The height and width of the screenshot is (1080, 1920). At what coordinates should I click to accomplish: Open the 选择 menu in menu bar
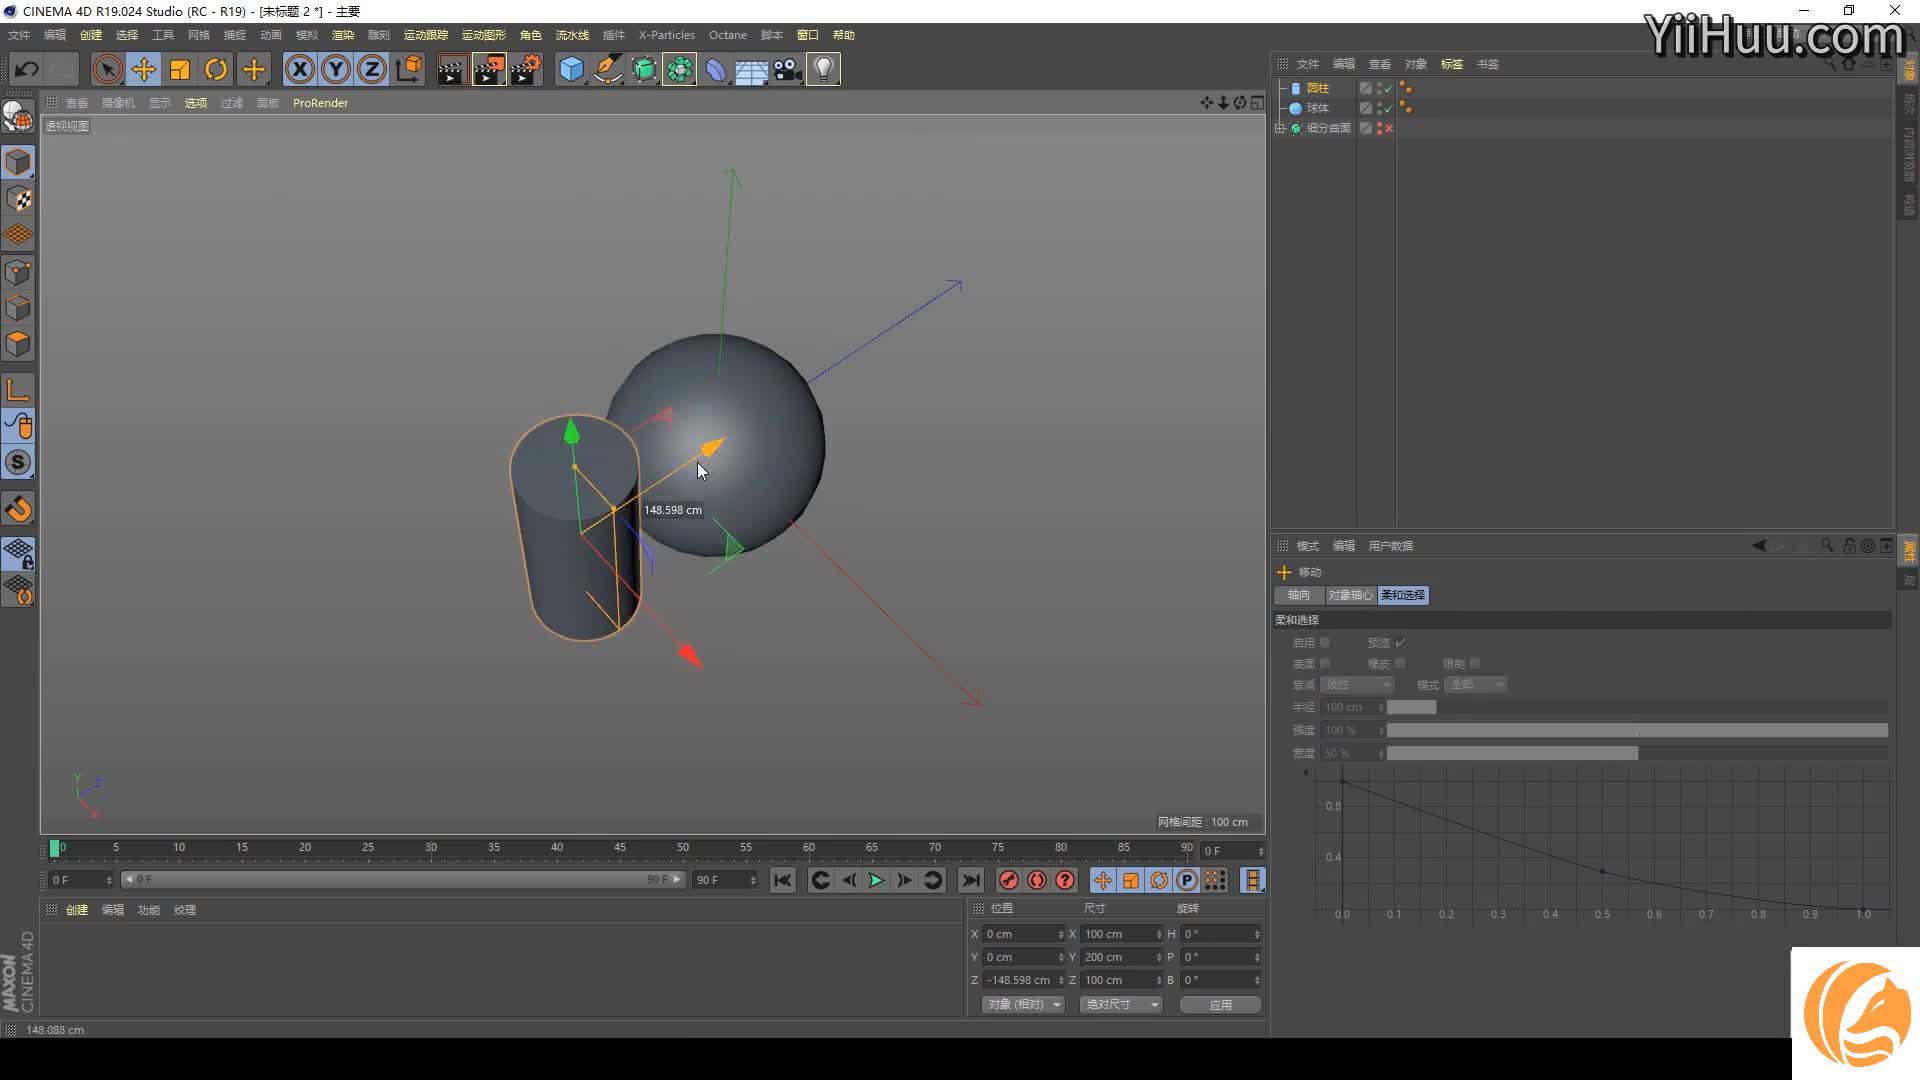coord(127,35)
